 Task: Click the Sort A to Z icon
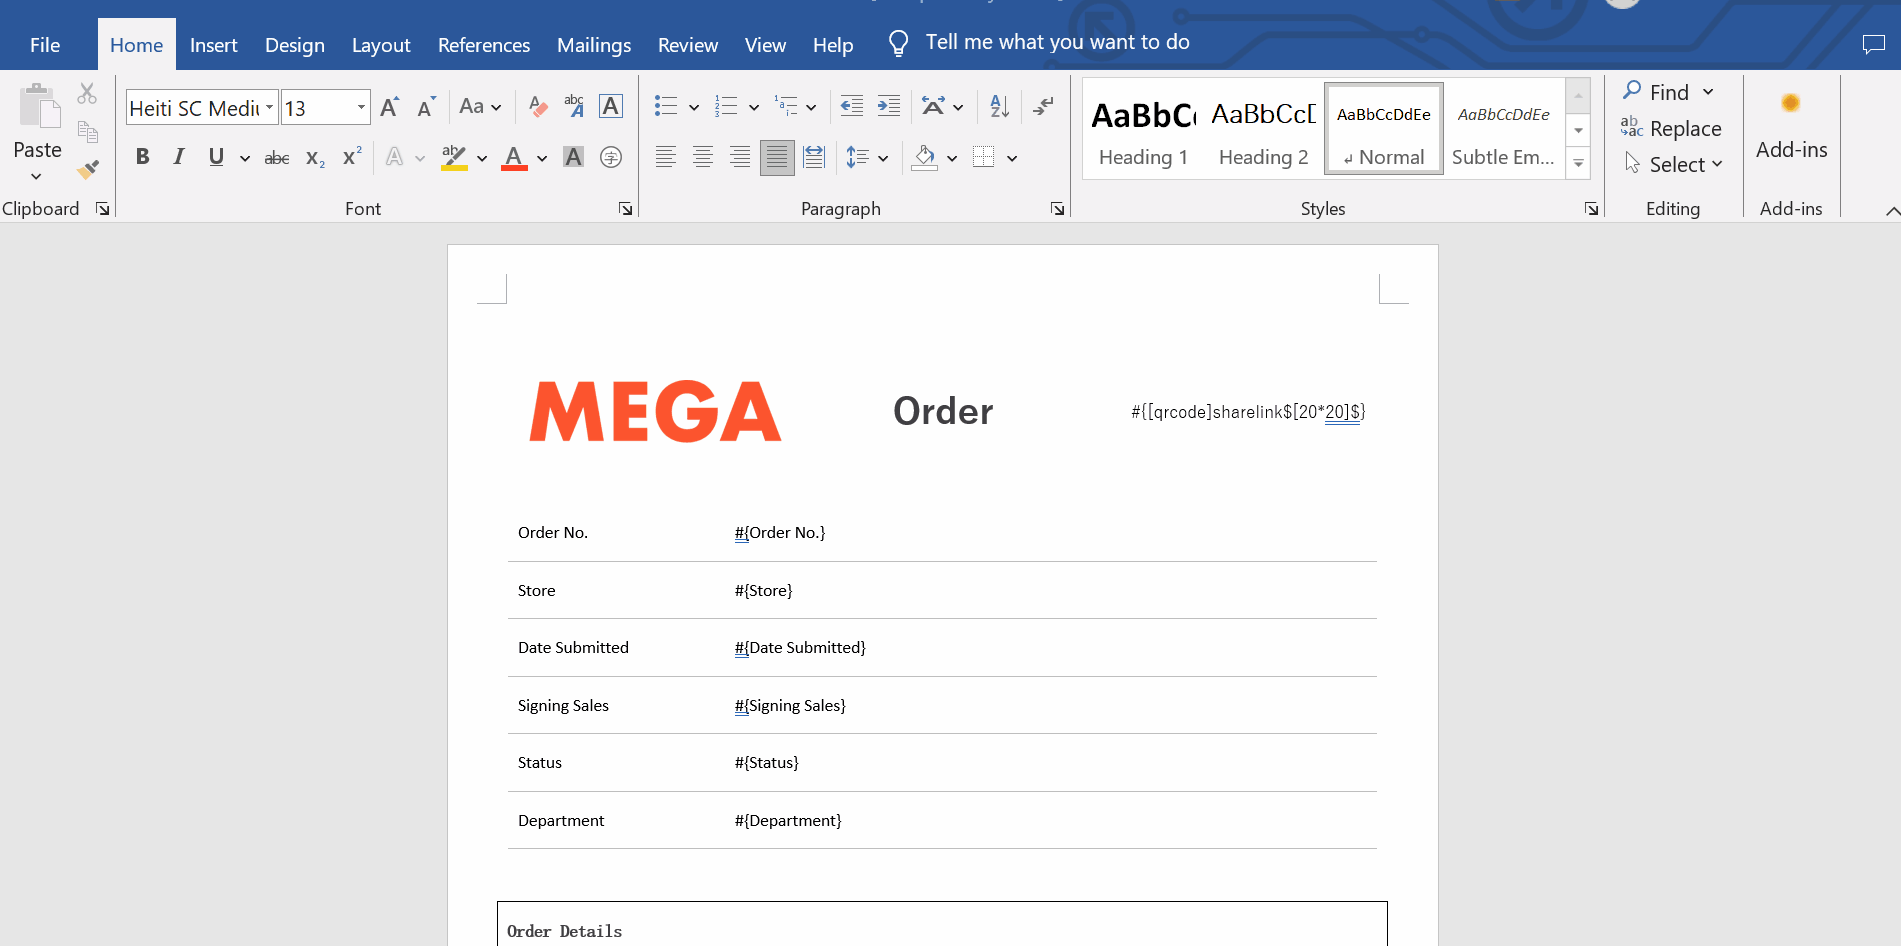[x=999, y=106]
